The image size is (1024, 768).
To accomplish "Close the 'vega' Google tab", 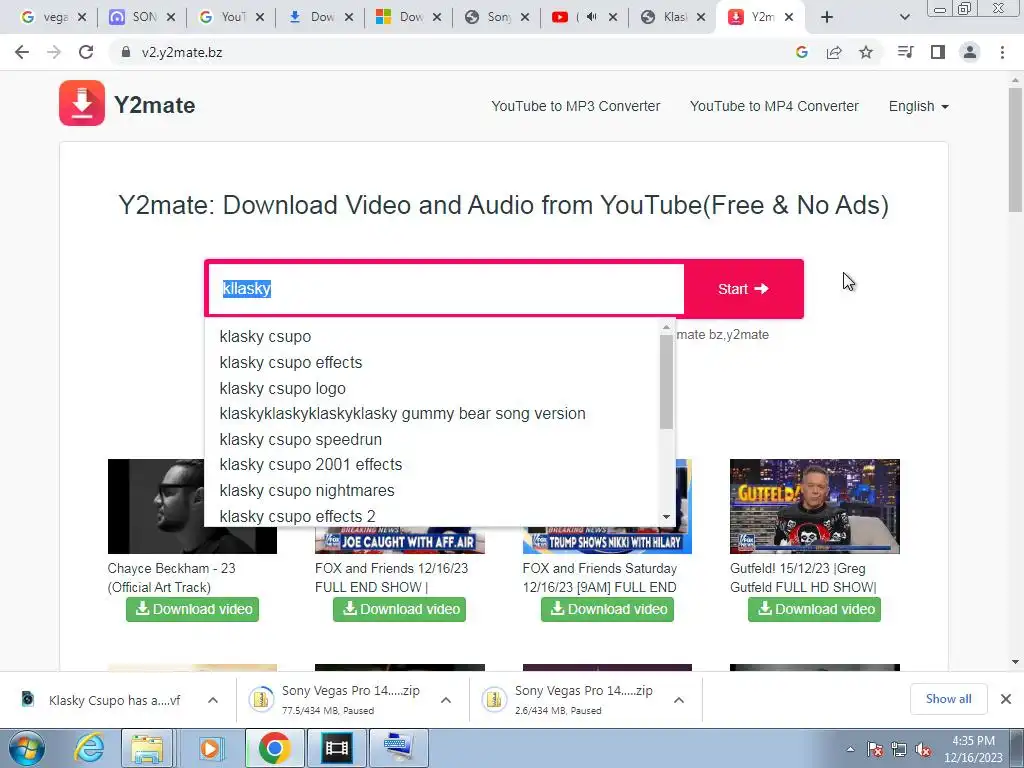I will pos(82,17).
